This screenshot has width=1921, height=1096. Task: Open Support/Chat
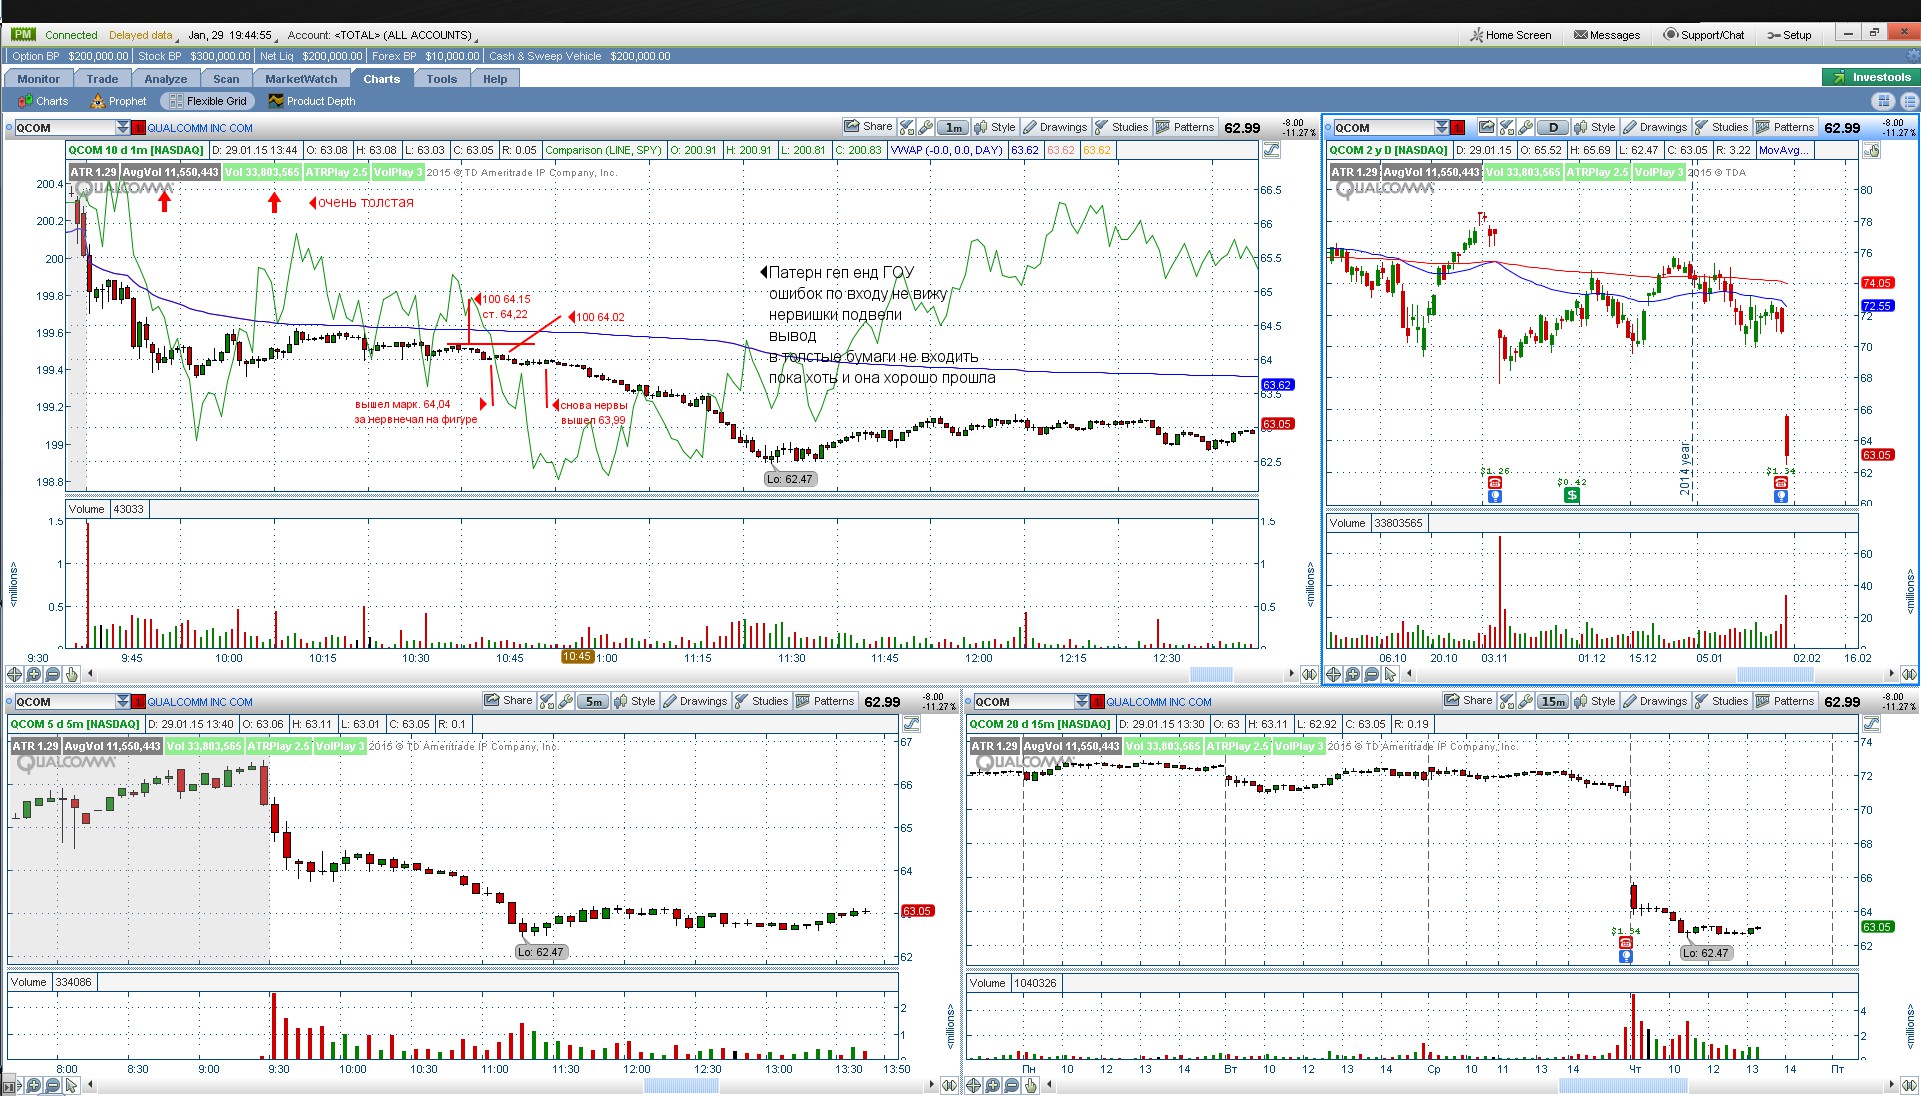pos(1704,35)
